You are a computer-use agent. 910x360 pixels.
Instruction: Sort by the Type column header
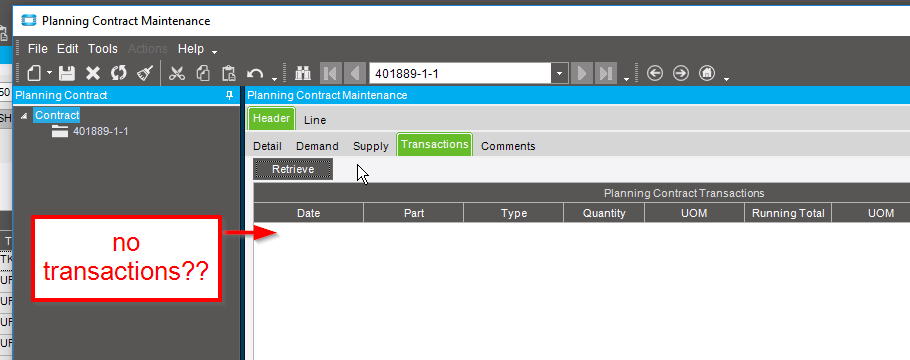coord(514,213)
